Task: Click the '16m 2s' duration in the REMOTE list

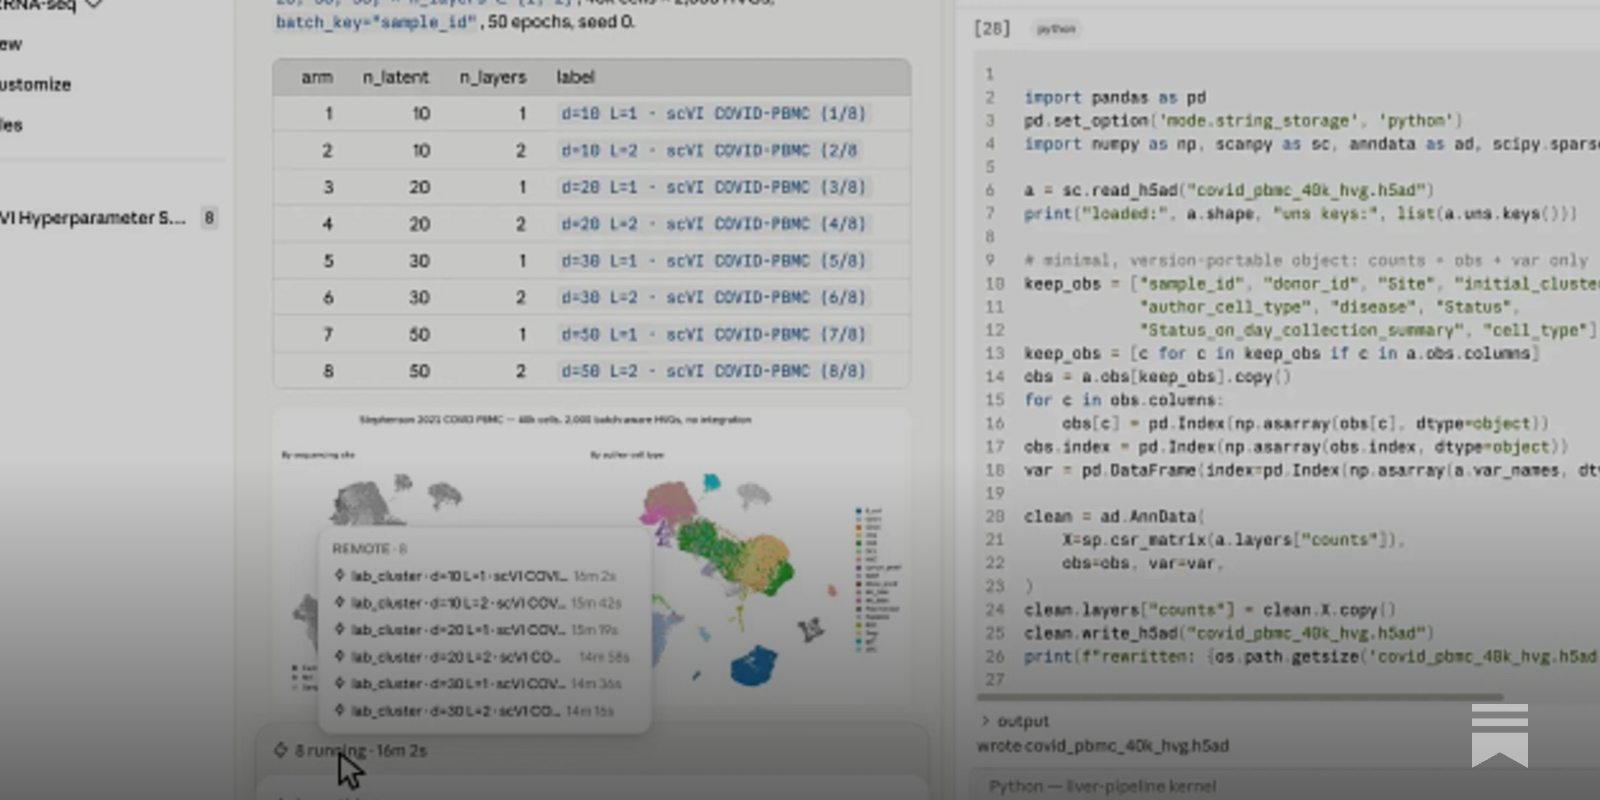Action: 595,576
